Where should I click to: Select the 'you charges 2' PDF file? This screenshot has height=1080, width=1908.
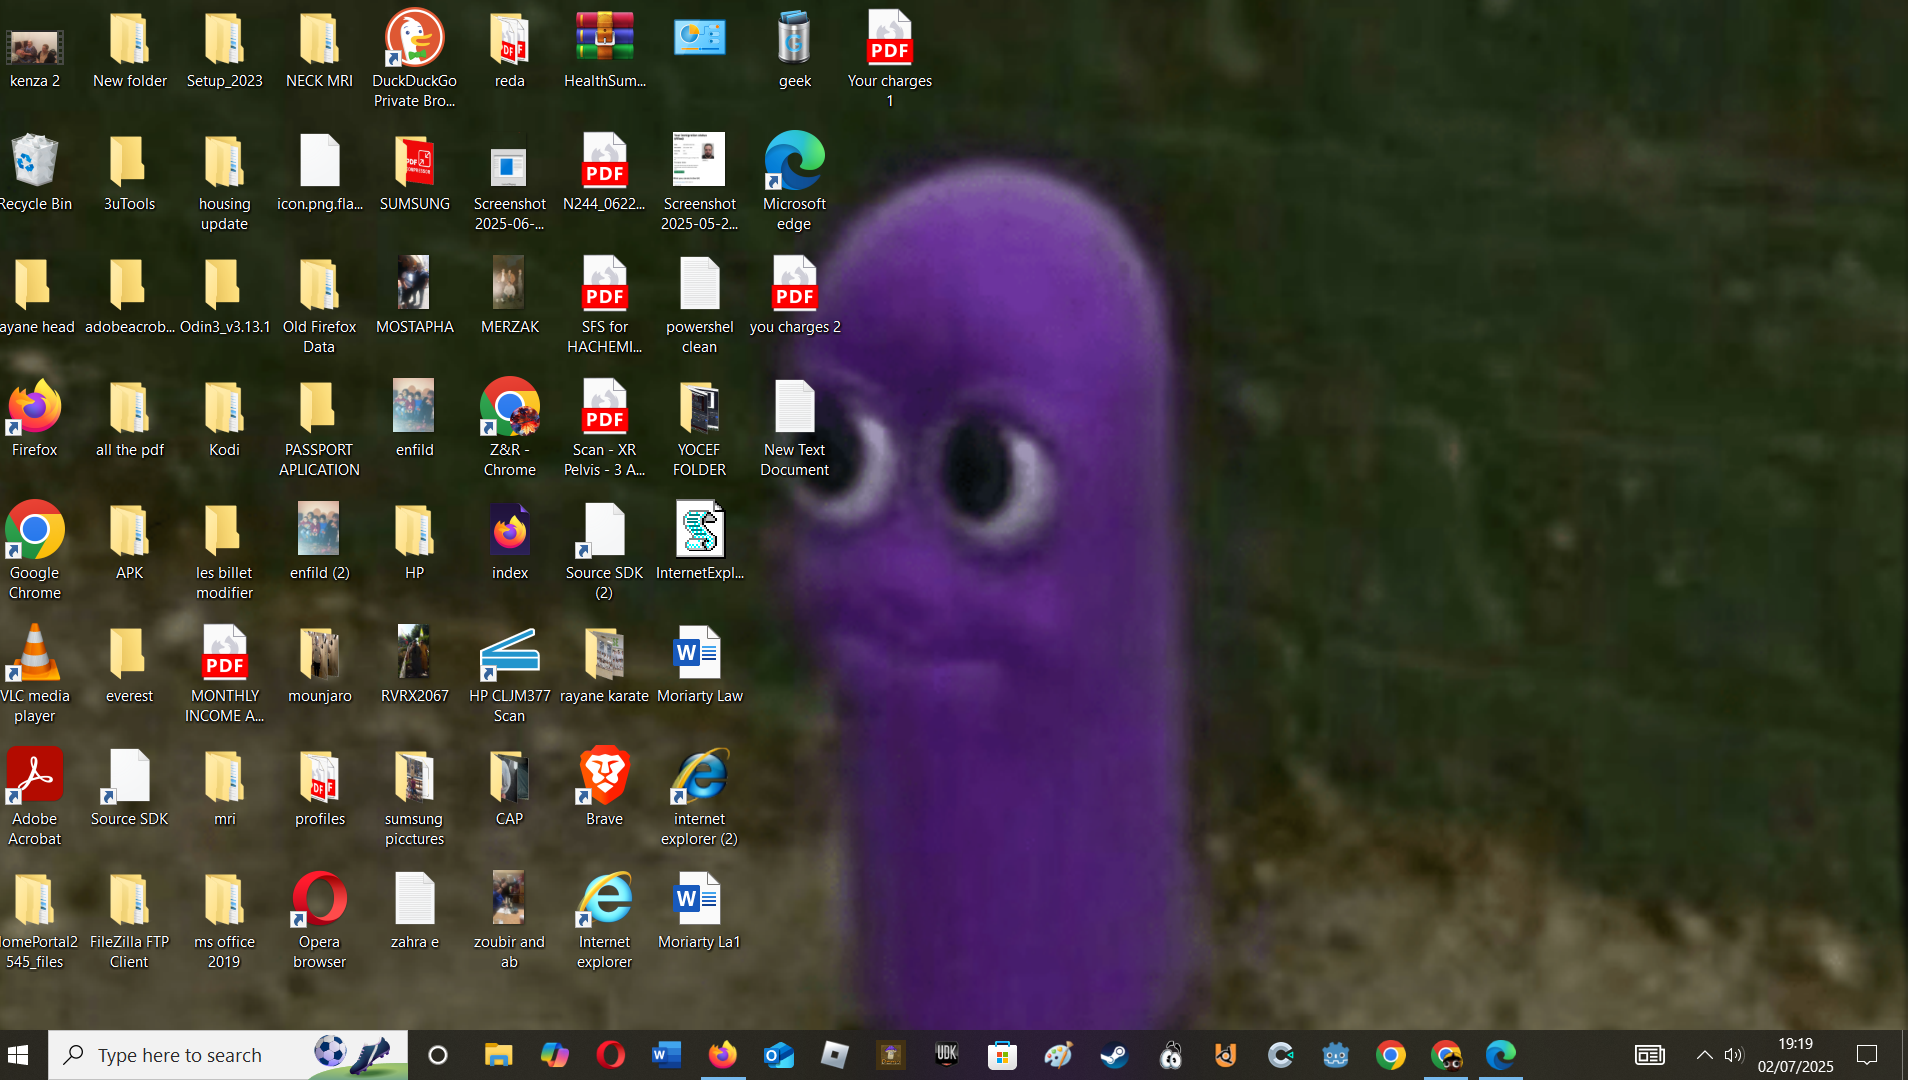pos(794,296)
